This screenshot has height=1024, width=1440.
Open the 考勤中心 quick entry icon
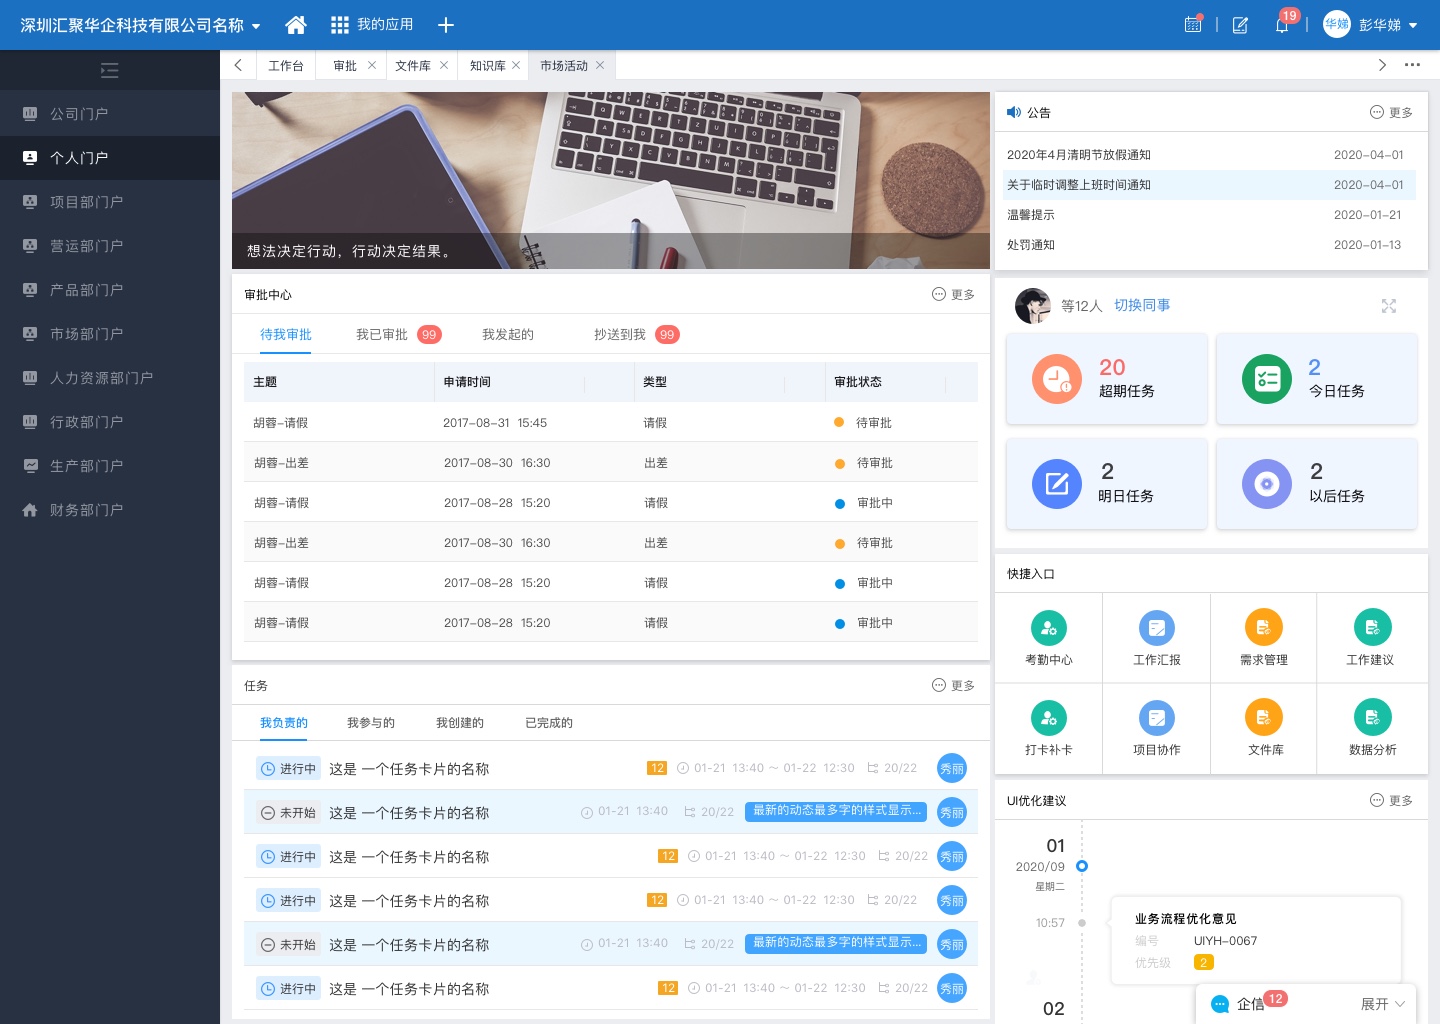[1048, 628]
